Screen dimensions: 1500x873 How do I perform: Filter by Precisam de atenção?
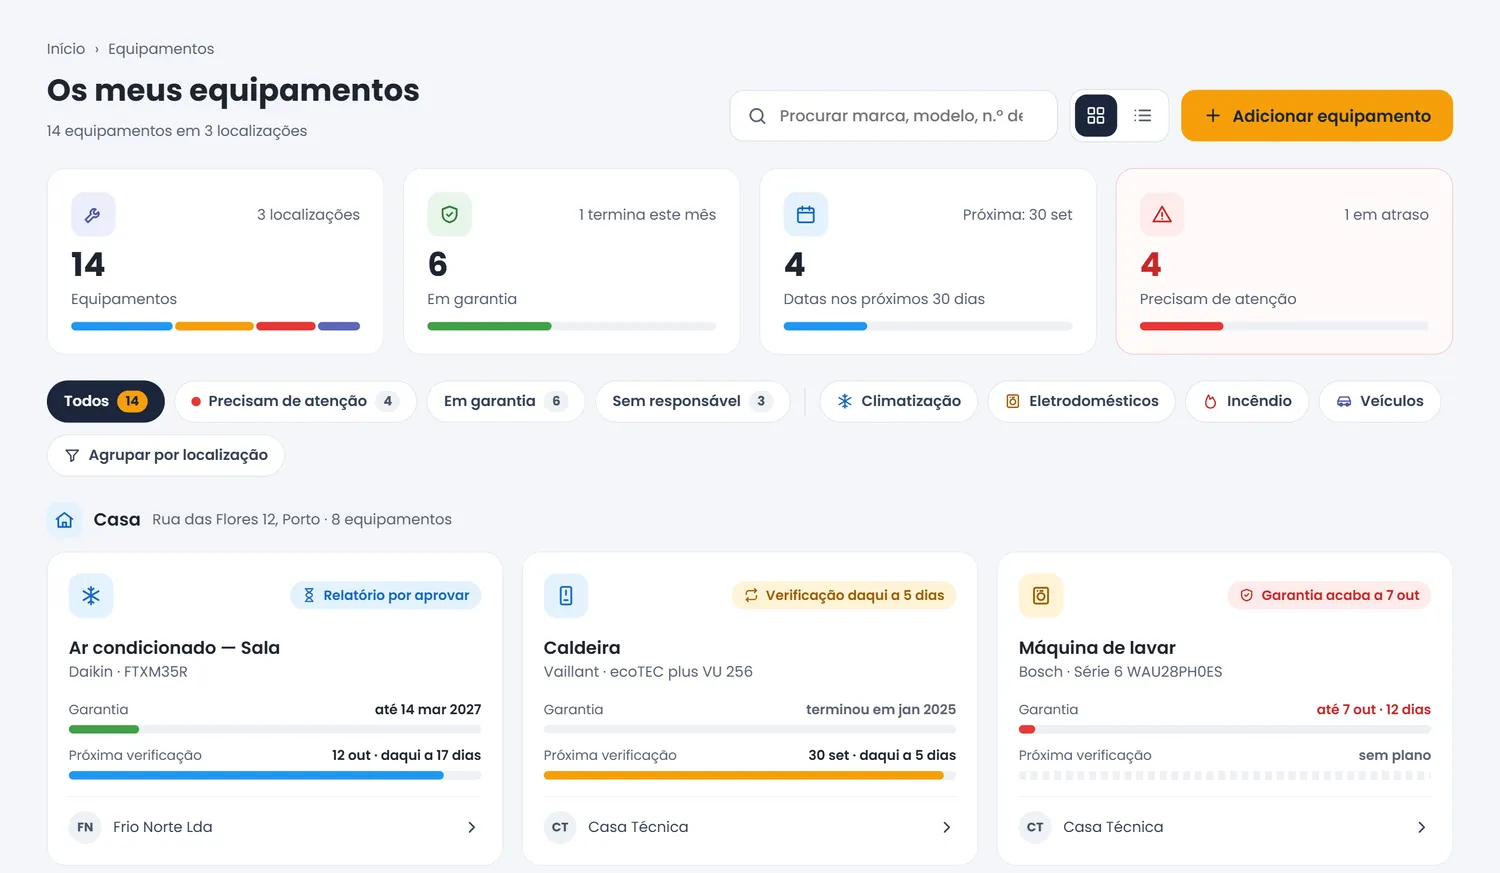(x=295, y=401)
